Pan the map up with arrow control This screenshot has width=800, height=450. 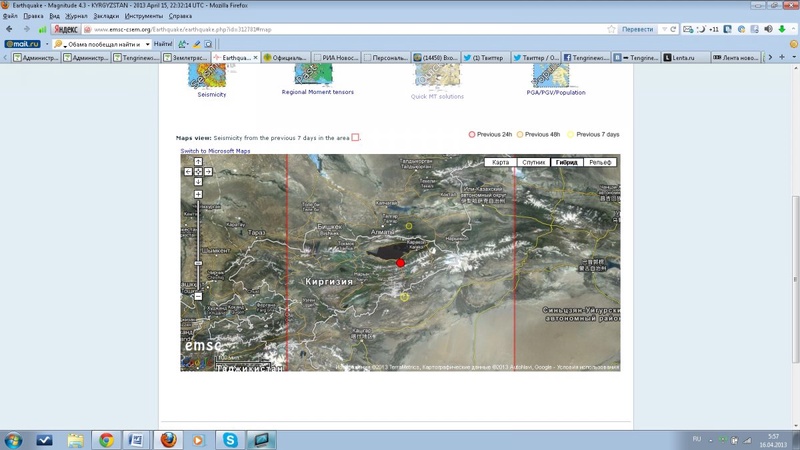(x=198, y=163)
